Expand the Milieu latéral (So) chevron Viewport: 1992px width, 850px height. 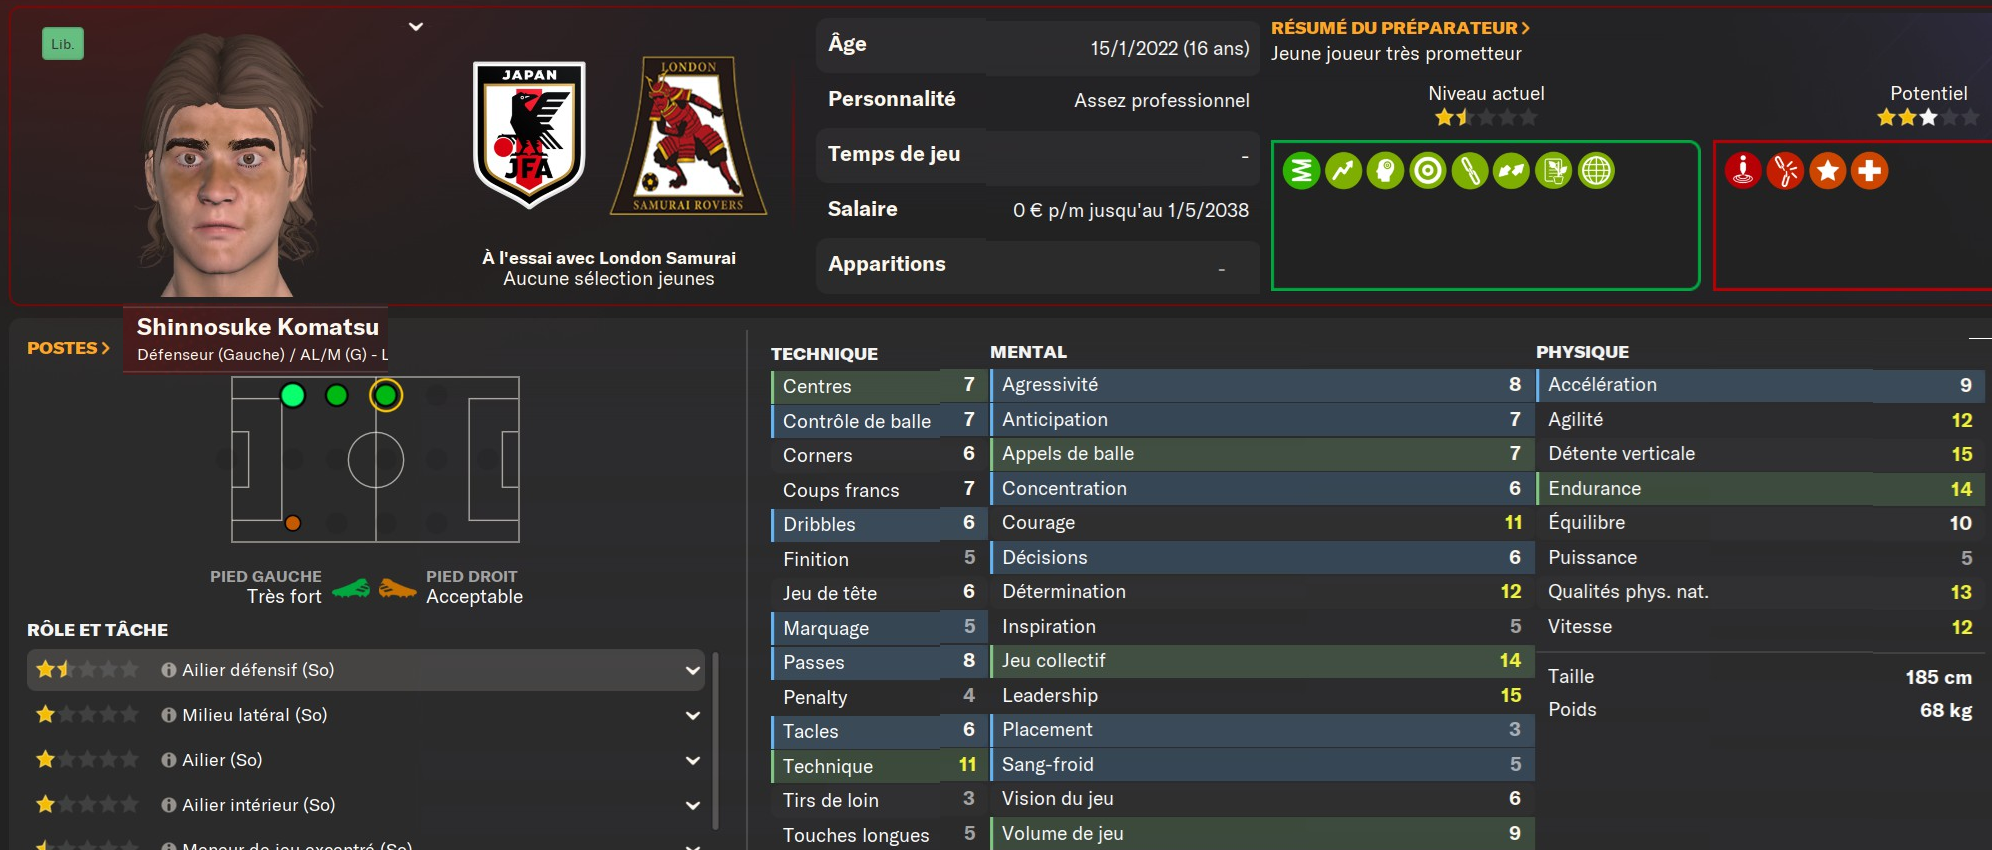tap(692, 715)
